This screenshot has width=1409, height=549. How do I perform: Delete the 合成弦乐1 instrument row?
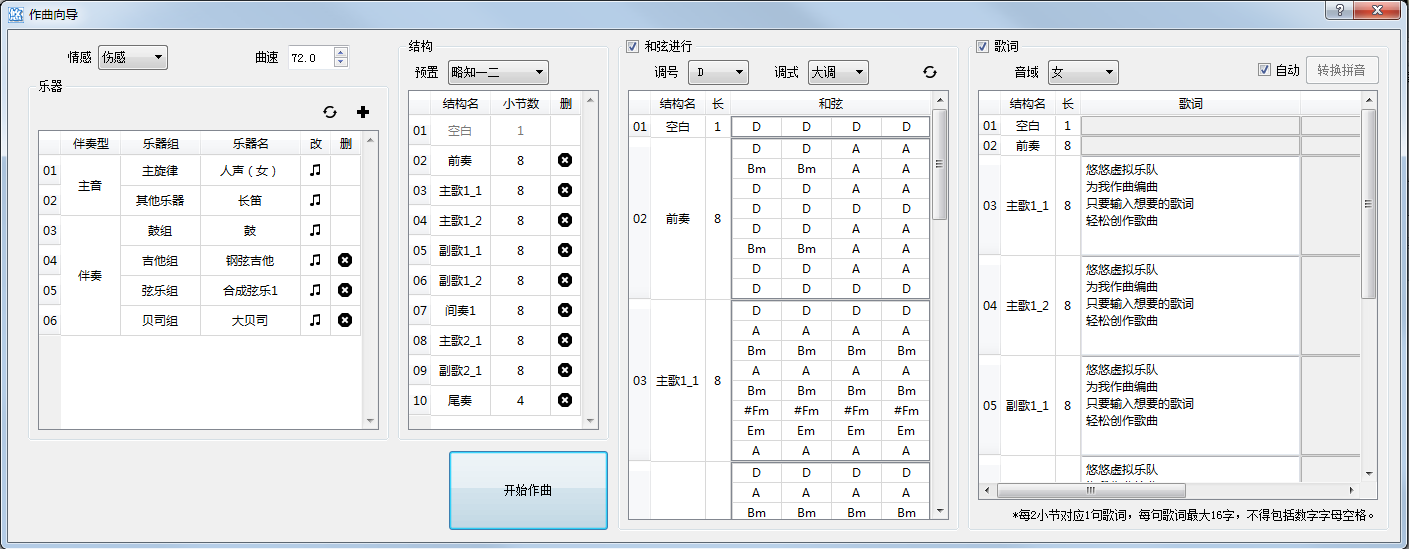(x=345, y=290)
